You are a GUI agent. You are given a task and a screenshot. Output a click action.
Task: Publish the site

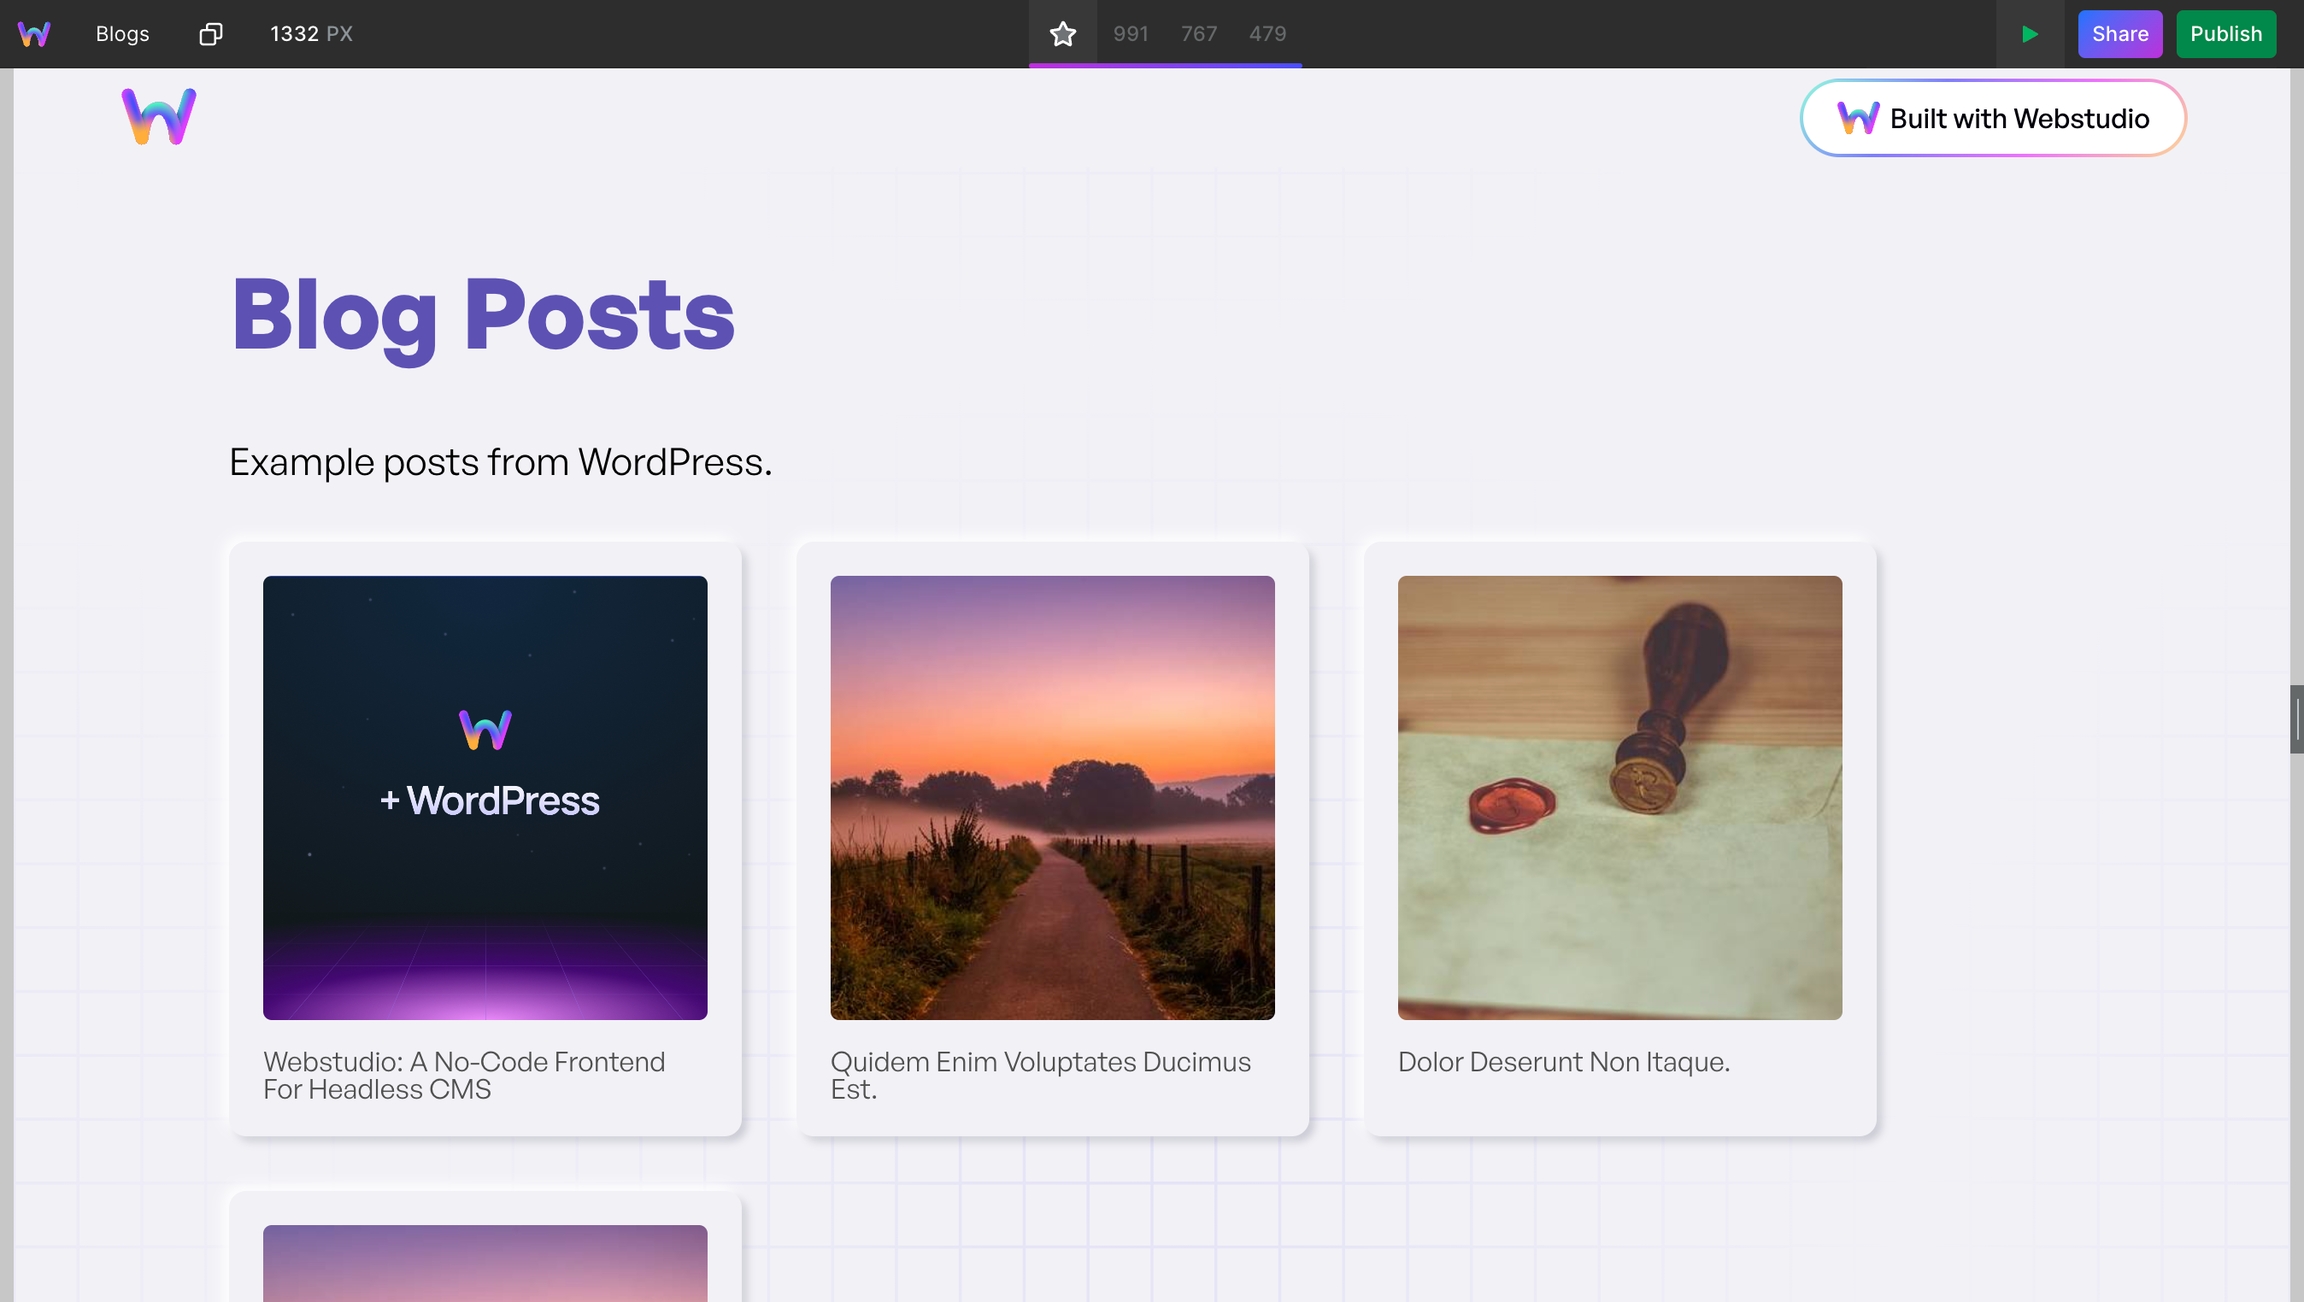[x=2225, y=33]
